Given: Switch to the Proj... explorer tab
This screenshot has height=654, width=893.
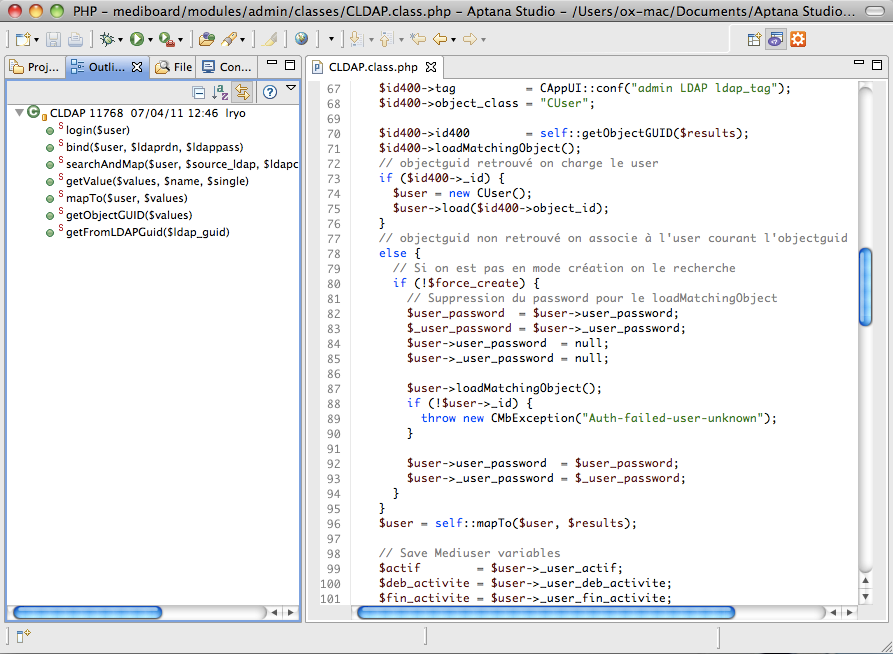Looking at the screenshot, I should pyautogui.click(x=35, y=67).
